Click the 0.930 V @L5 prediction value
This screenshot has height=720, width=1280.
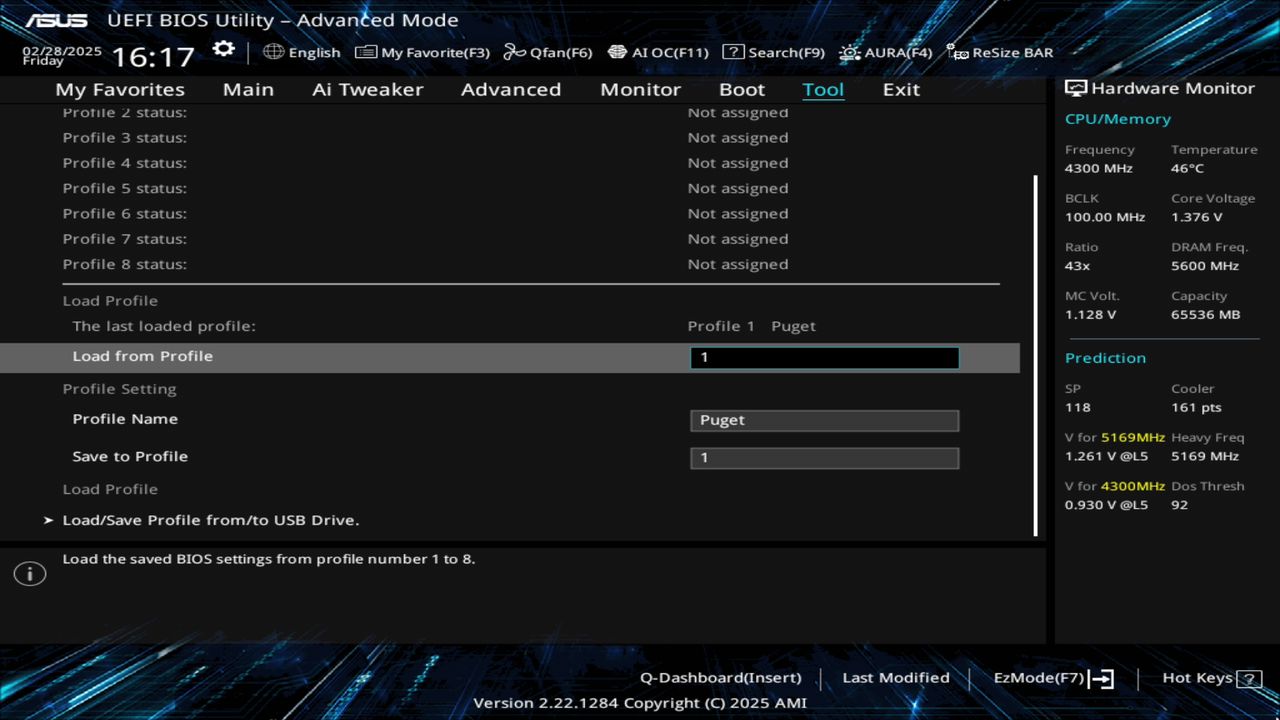point(1107,505)
